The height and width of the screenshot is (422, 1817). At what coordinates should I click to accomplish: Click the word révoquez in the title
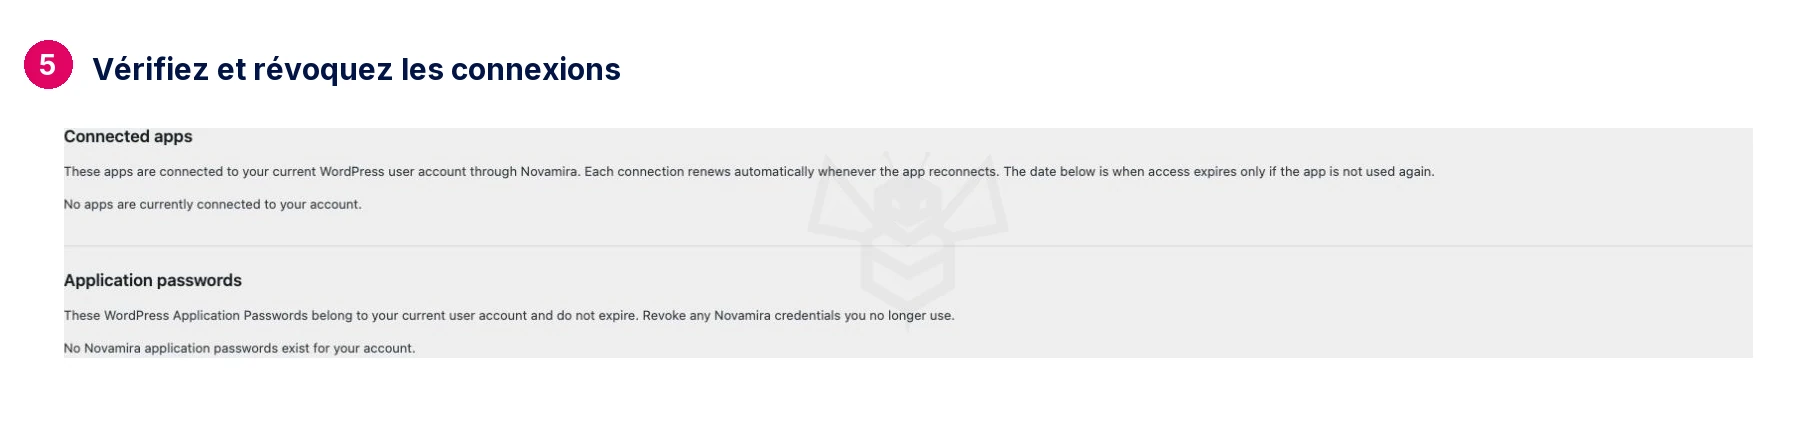[323, 69]
